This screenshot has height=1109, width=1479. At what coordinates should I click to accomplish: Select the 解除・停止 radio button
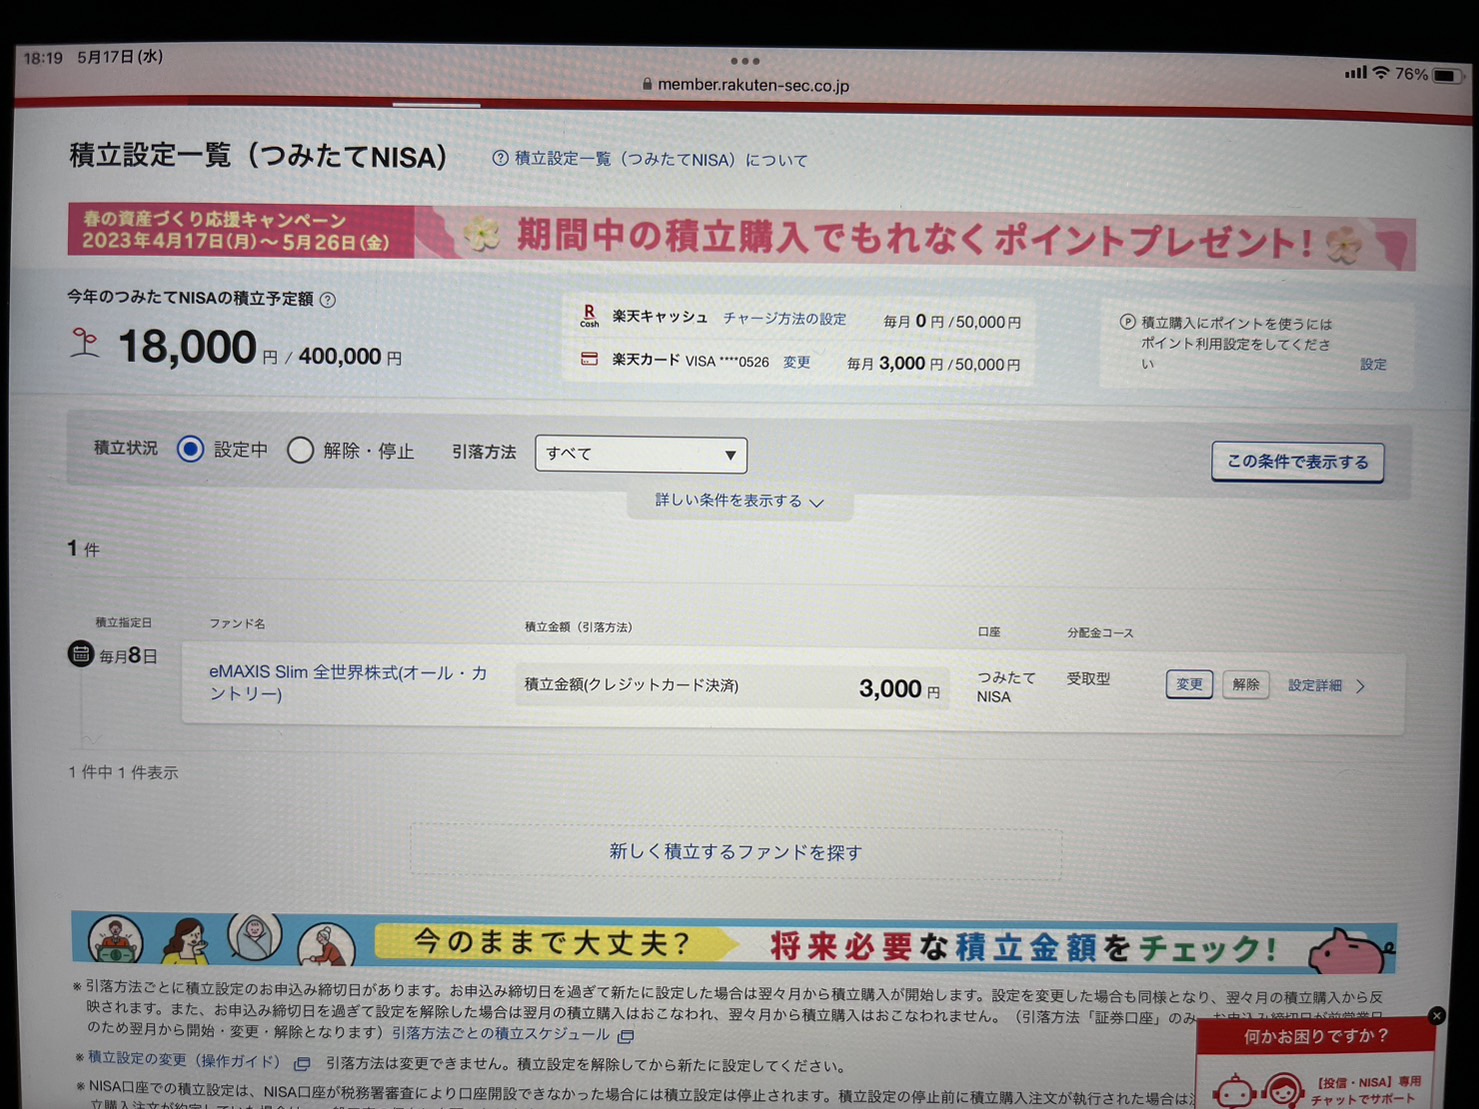point(300,450)
